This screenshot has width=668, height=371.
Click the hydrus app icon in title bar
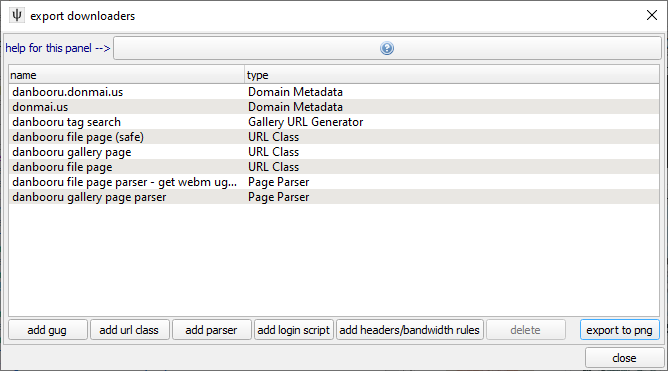[17, 16]
